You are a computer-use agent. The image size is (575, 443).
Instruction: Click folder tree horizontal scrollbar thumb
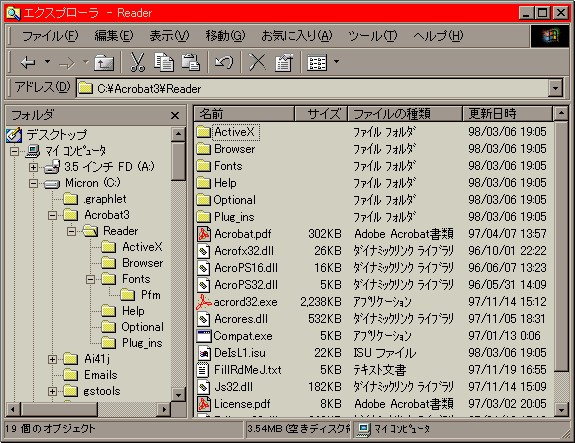59,409
